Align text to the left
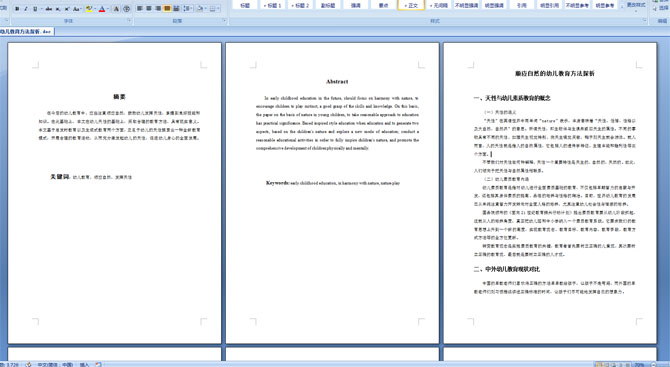The height and width of the screenshot is (367, 670). coord(139,8)
